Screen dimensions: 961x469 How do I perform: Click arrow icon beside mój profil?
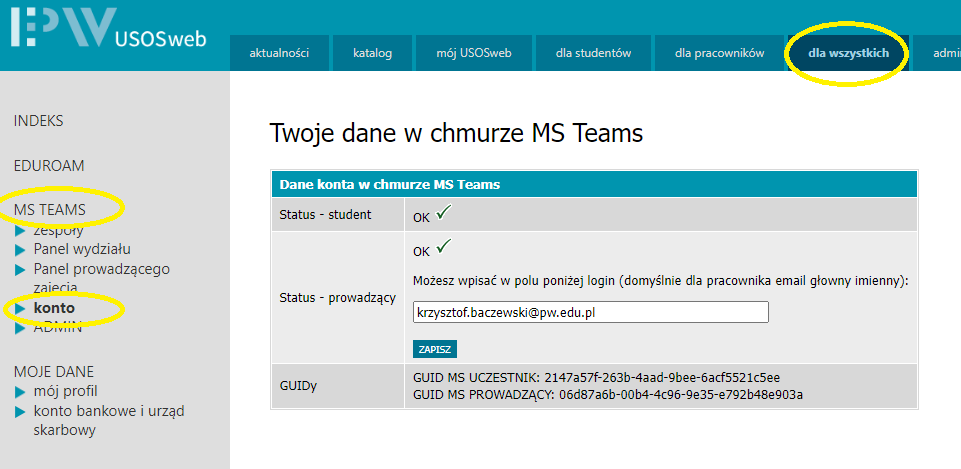pyautogui.click(x=20, y=392)
